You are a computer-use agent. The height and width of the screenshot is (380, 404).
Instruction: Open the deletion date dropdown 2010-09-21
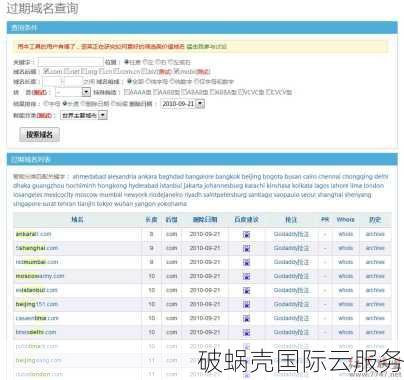182,104
